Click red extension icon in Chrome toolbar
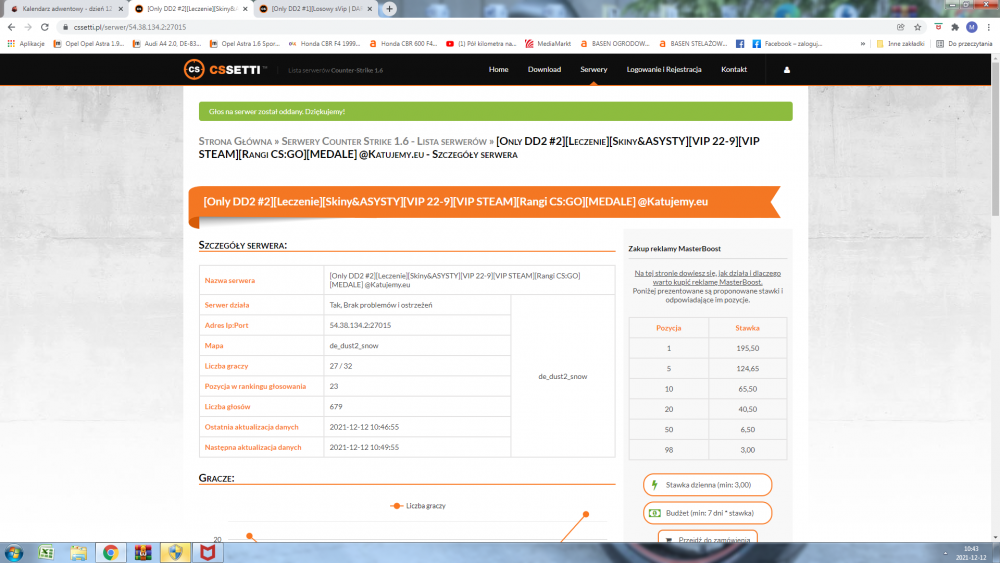1000x563 pixels. coord(938,27)
